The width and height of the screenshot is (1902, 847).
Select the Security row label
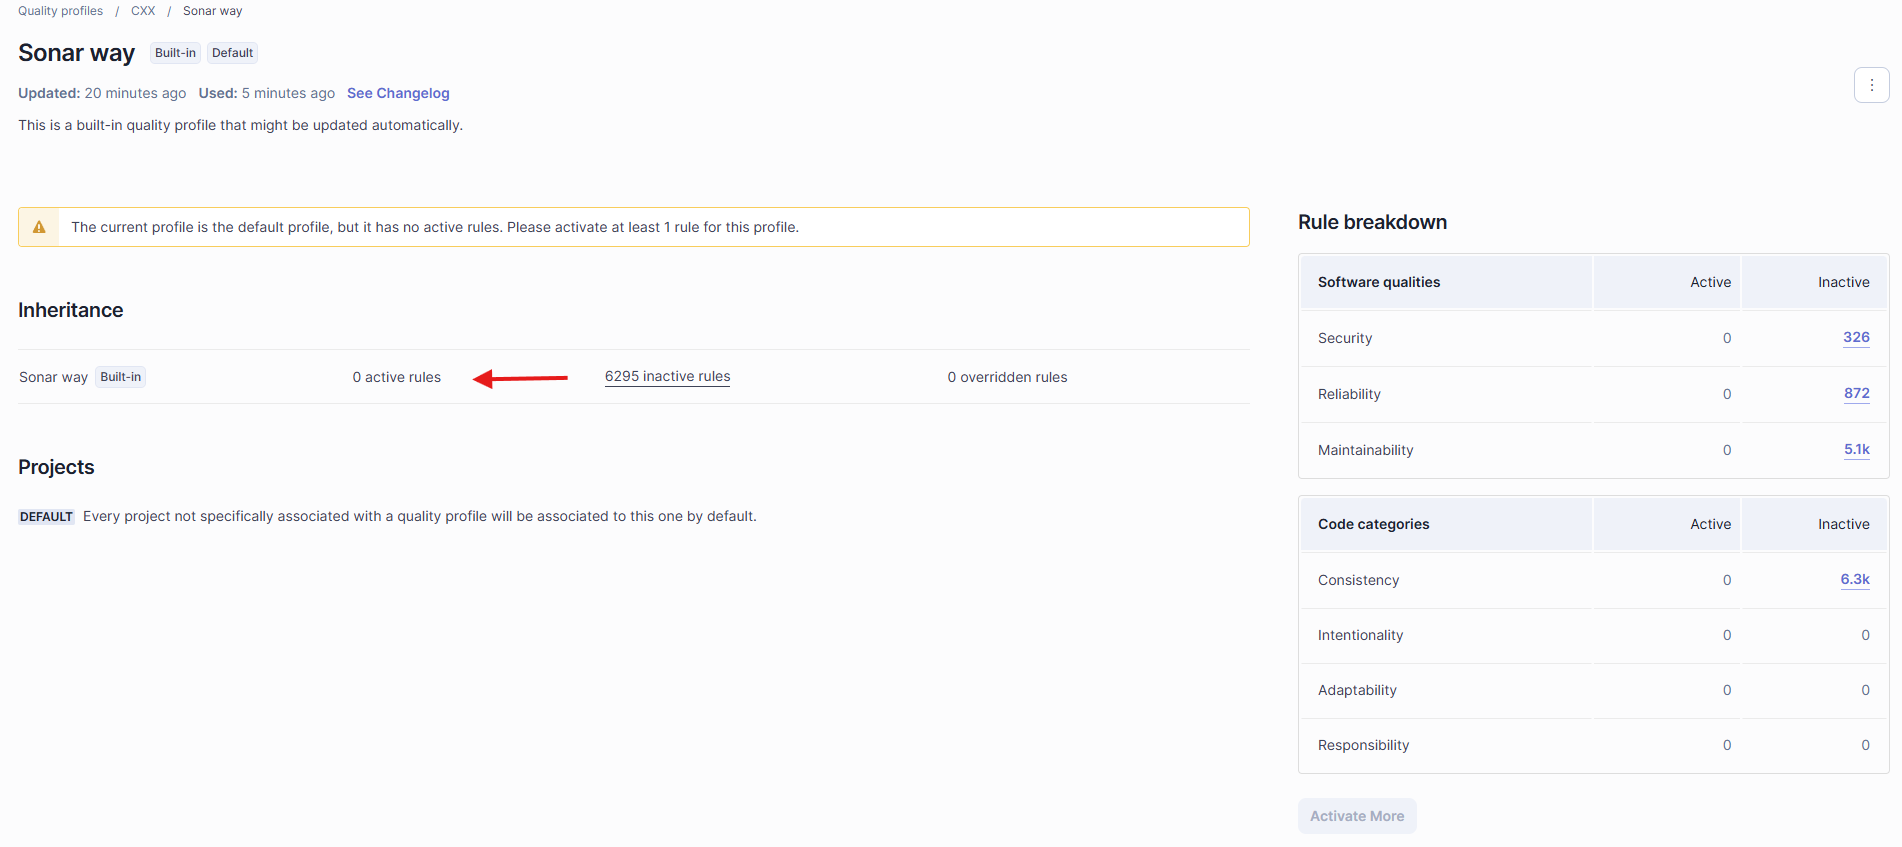[x=1345, y=338]
